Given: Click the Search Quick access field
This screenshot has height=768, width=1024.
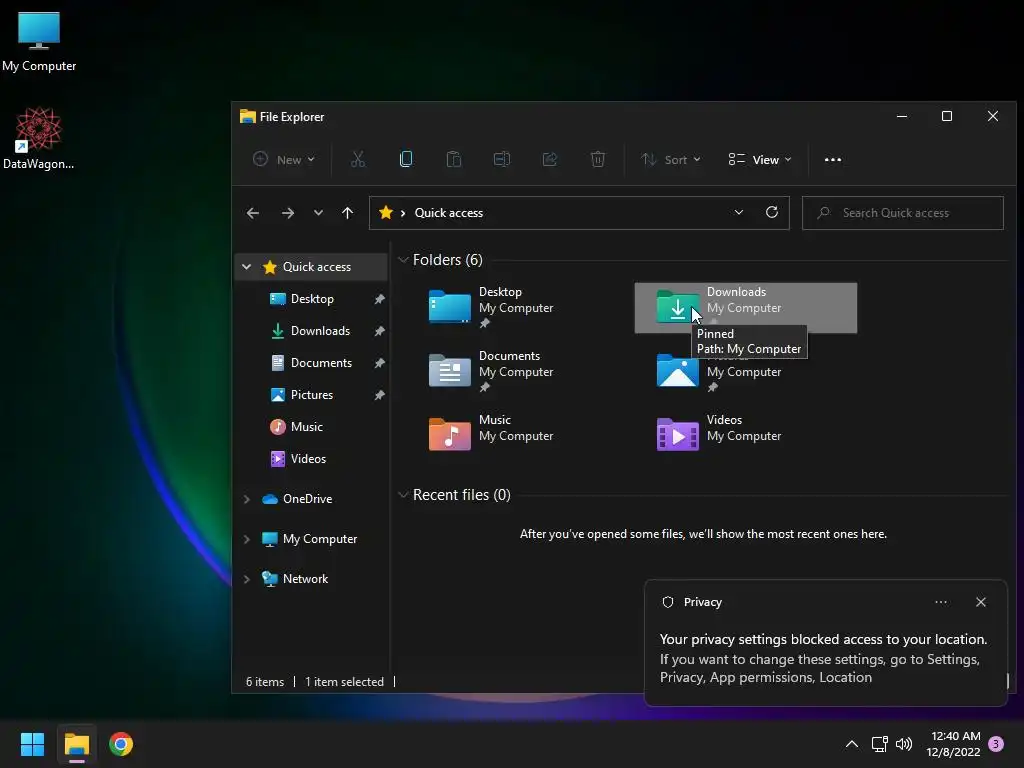Looking at the screenshot, I should (x=903, y=213).
